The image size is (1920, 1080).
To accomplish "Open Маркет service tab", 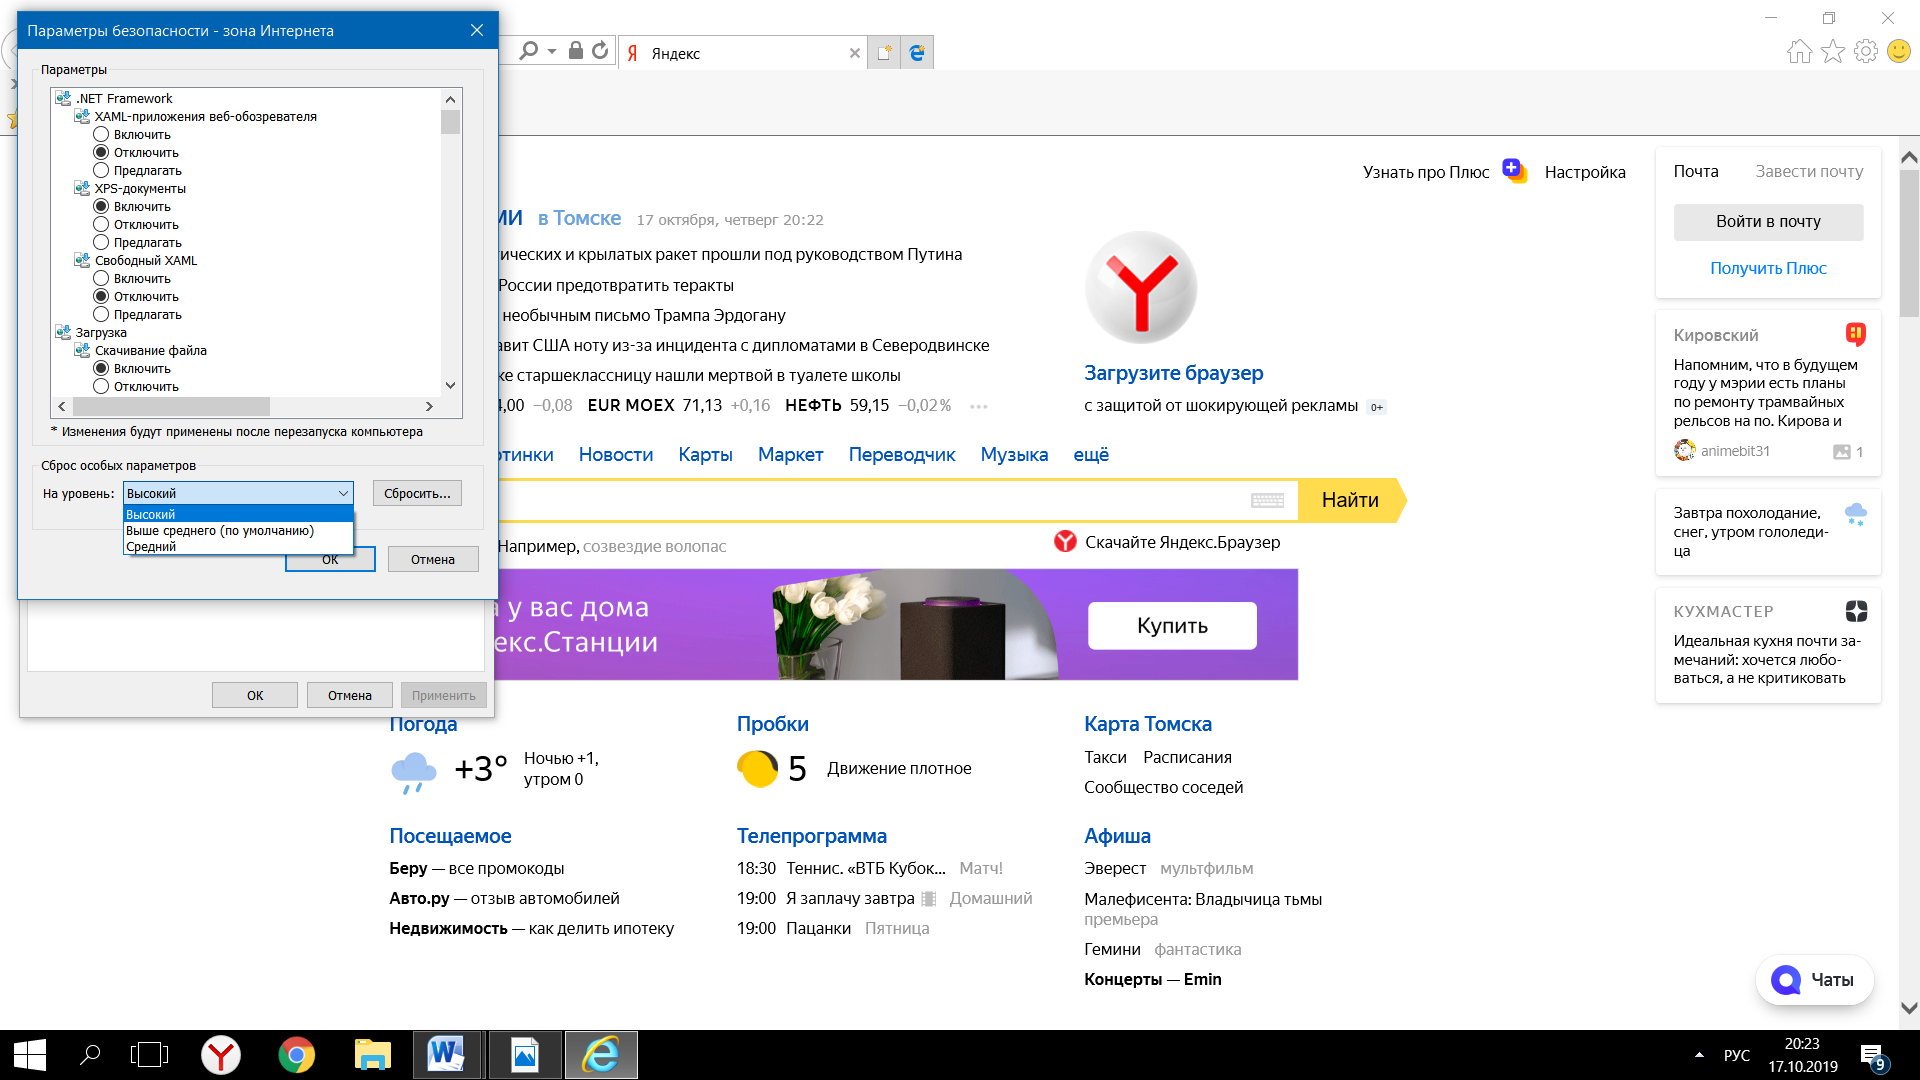I will coord(790,454).
